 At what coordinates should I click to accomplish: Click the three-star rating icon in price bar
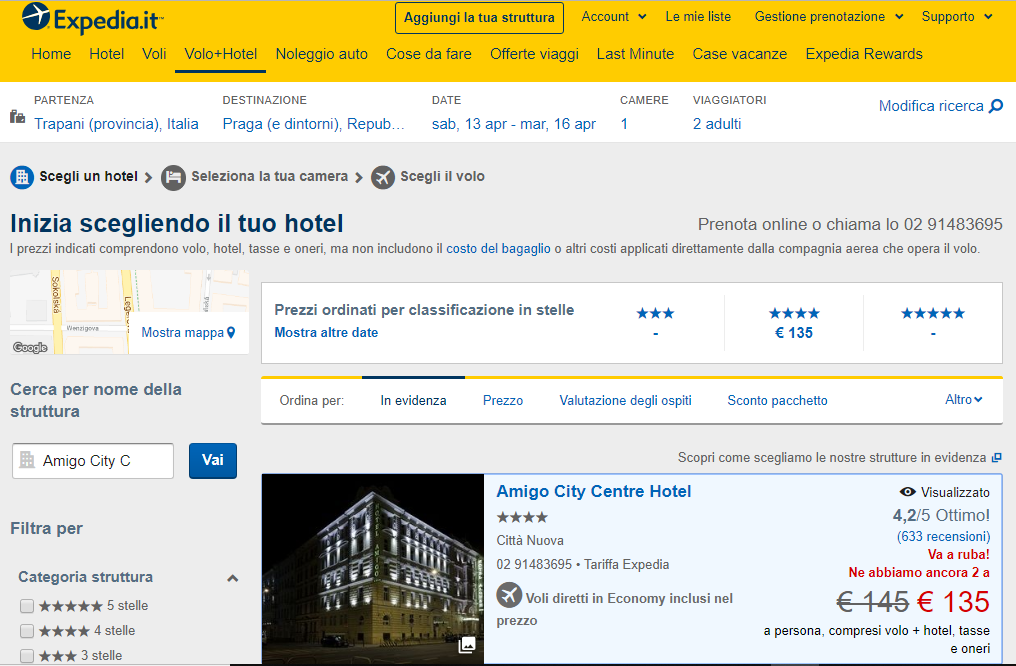(655, 314)
